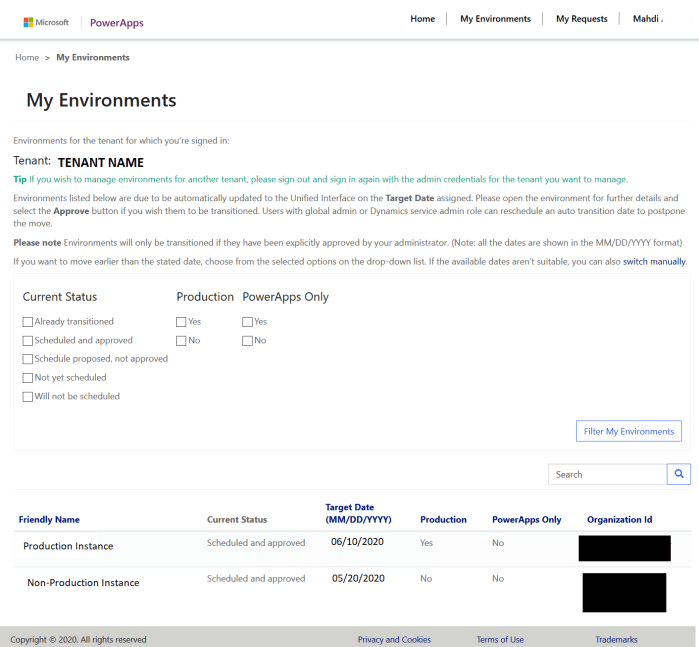Click the Home breadcrumb link
Viewport: 699px width, 647px height.
27,58
